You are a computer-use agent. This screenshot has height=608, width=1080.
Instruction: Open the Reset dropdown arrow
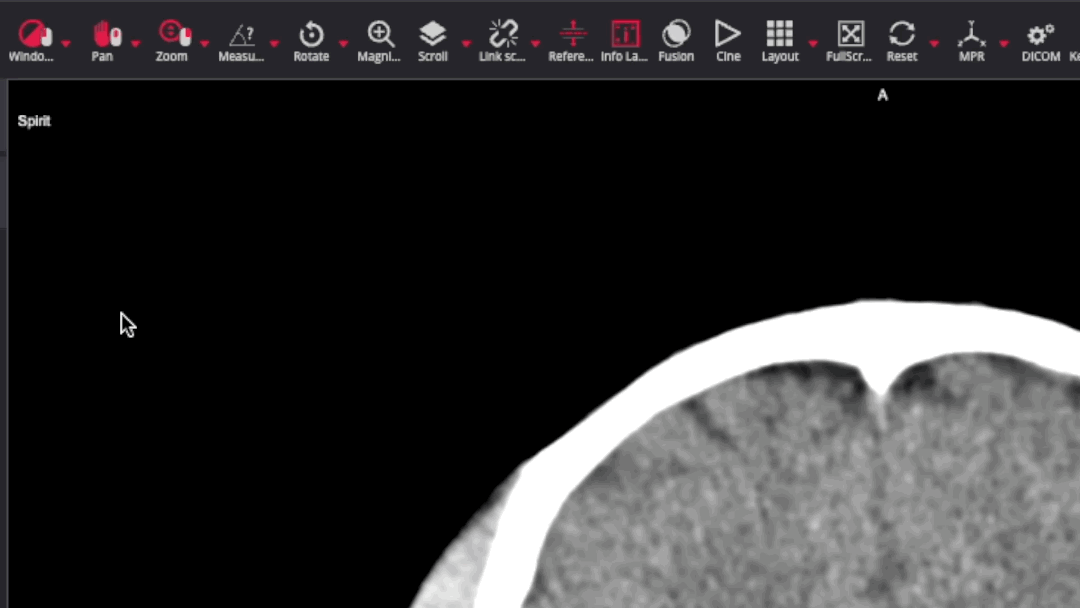tap(934, 44)
